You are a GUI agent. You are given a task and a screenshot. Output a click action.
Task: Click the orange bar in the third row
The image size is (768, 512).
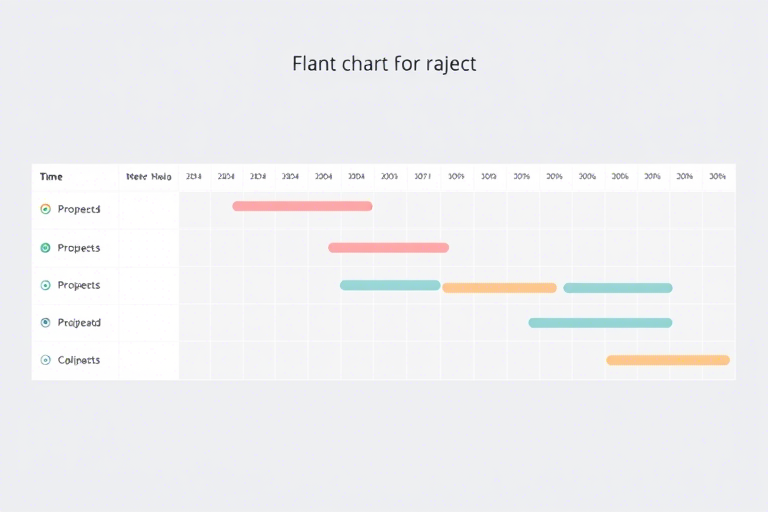[x=500, y=288]
